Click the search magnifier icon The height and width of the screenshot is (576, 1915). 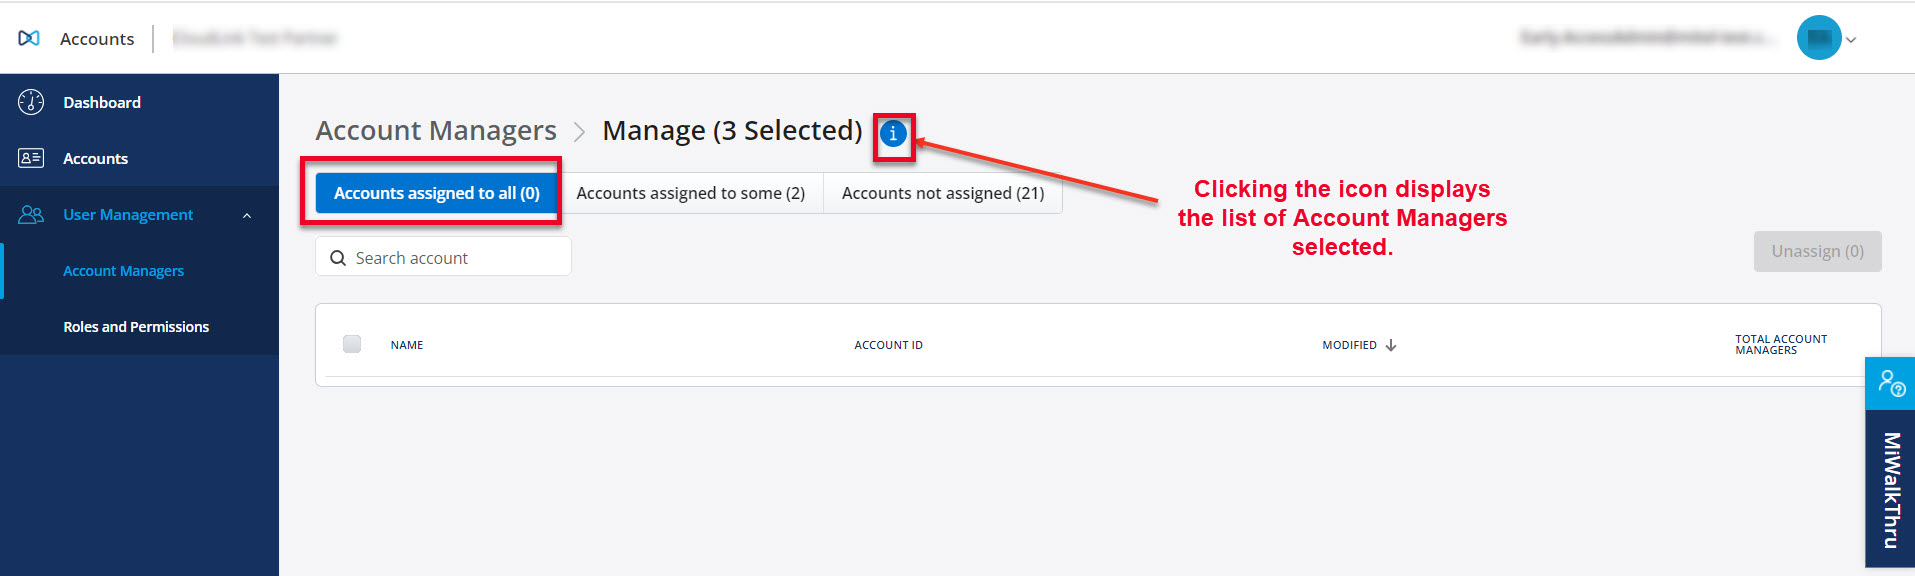[x=338, y=258]
